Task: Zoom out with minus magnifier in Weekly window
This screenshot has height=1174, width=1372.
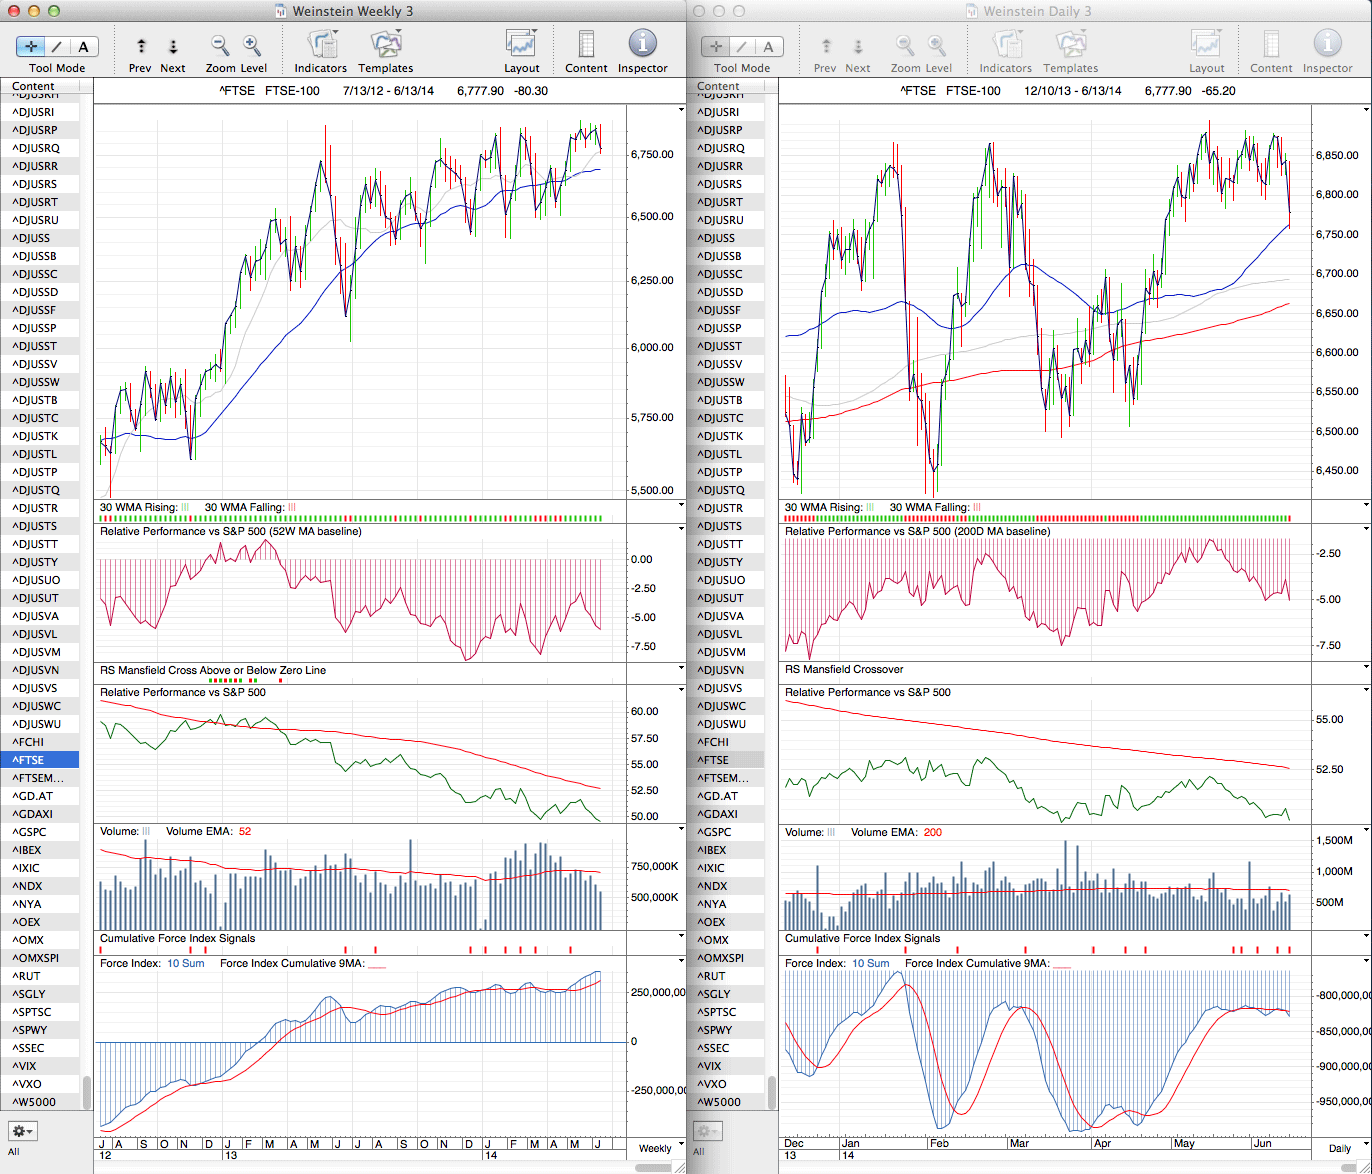Action: (220, 45)
